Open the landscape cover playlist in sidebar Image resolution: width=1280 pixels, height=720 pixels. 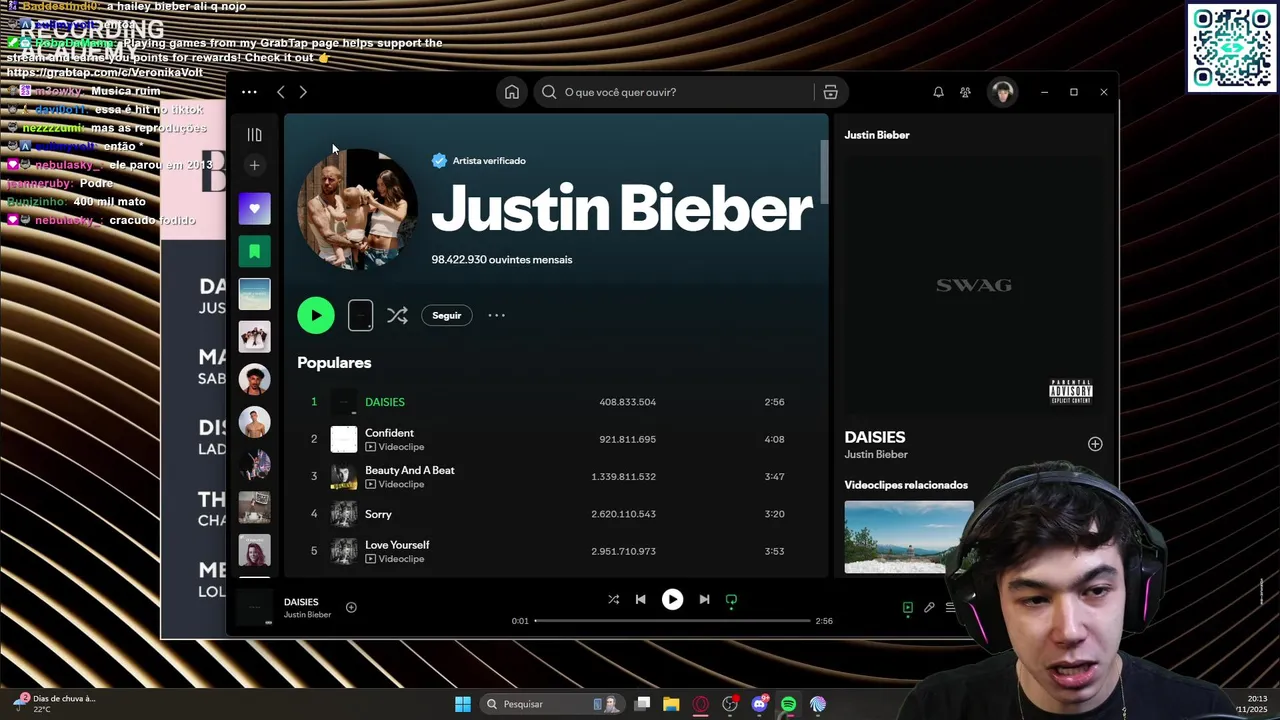[254, 294]
